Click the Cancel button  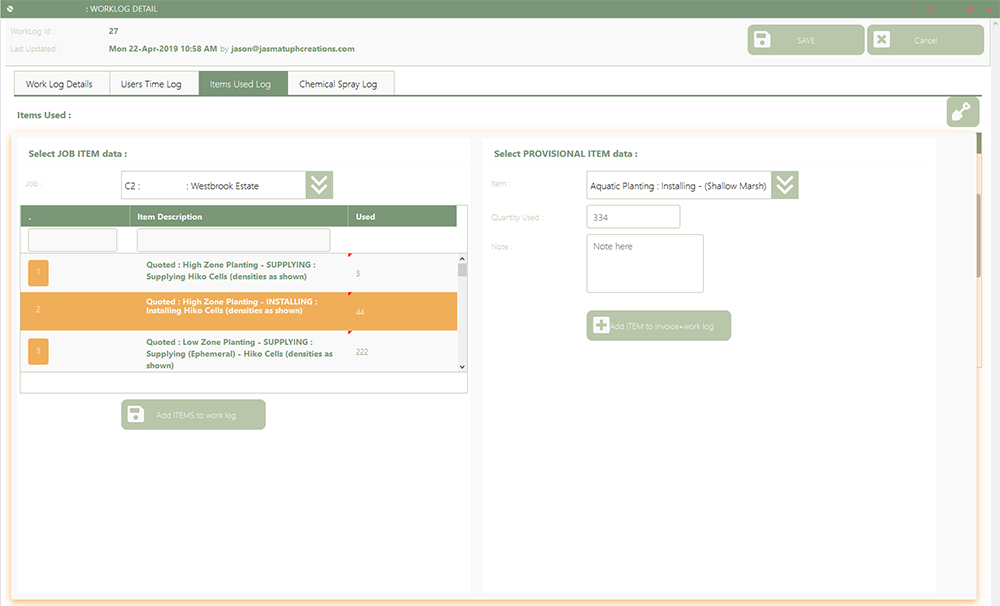tap(925, 40)
